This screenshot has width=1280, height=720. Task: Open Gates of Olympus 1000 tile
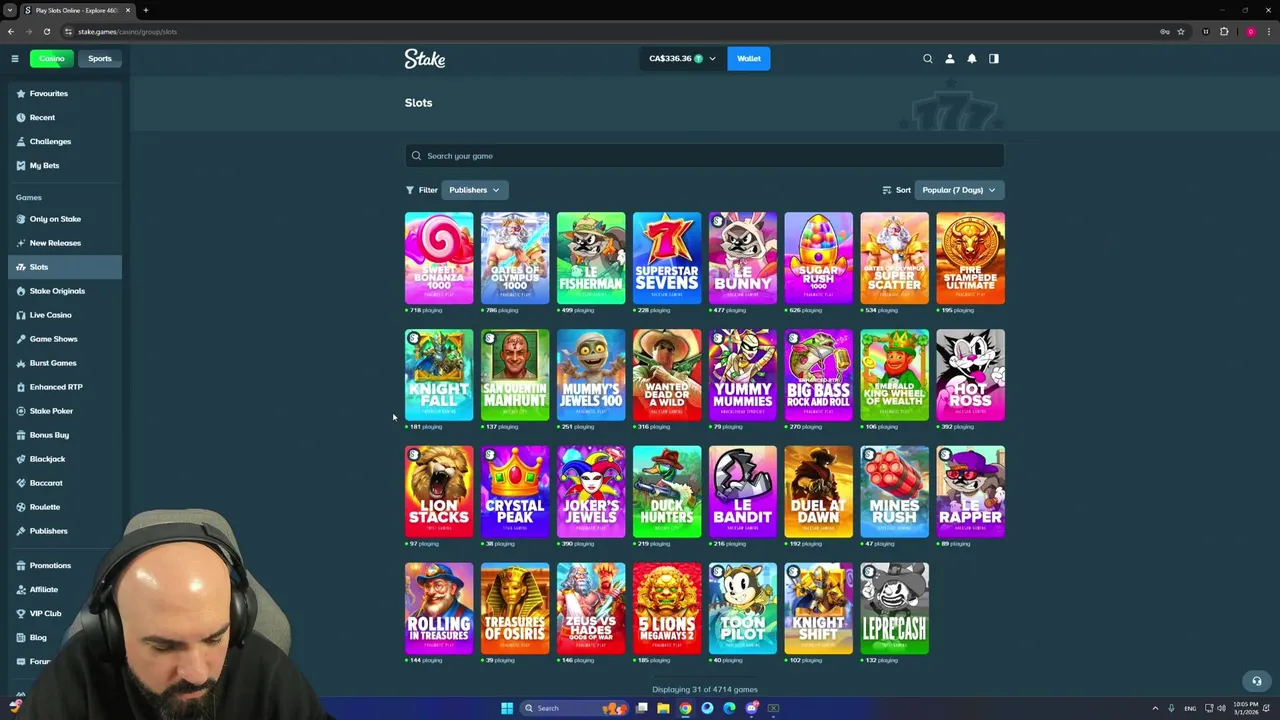515,258
